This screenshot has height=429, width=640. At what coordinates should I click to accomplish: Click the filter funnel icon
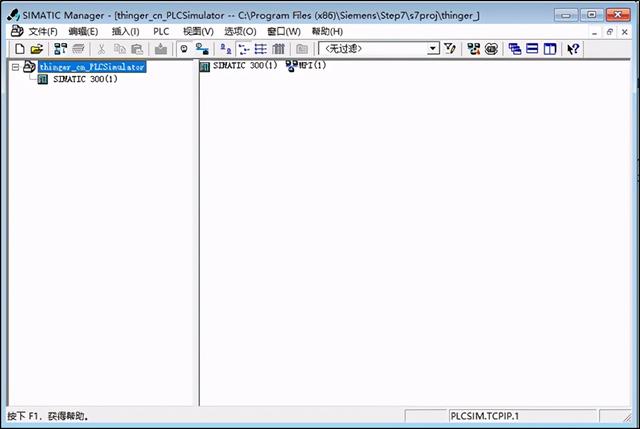point(449,49)
